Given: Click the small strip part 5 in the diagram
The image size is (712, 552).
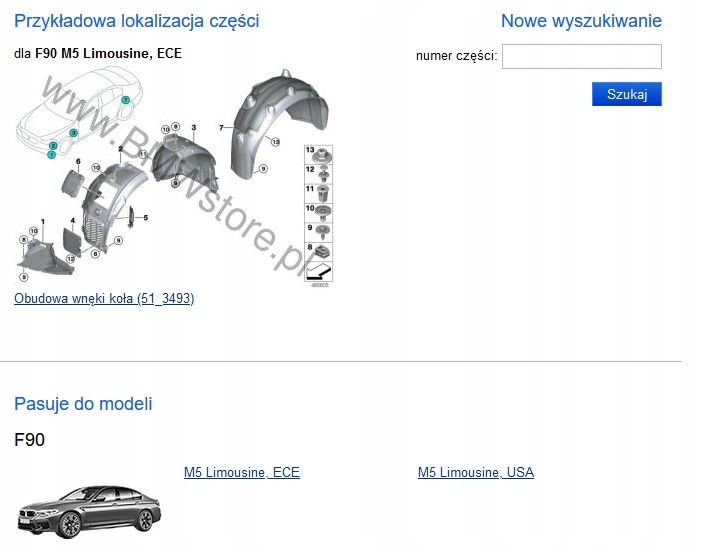Looking at the screenshot, I should (x=131, y=217).
